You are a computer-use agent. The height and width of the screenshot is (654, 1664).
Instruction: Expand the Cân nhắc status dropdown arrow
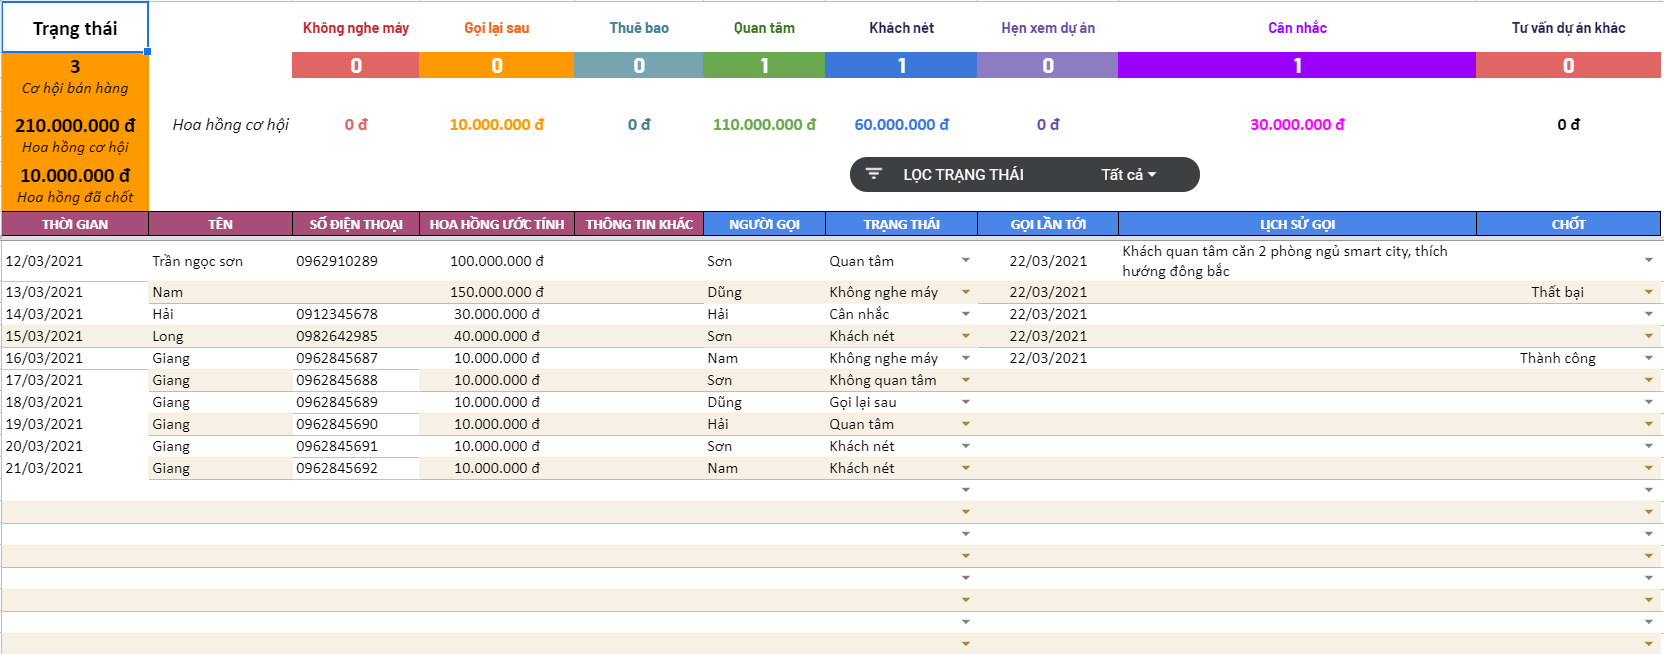coord(965,314)
